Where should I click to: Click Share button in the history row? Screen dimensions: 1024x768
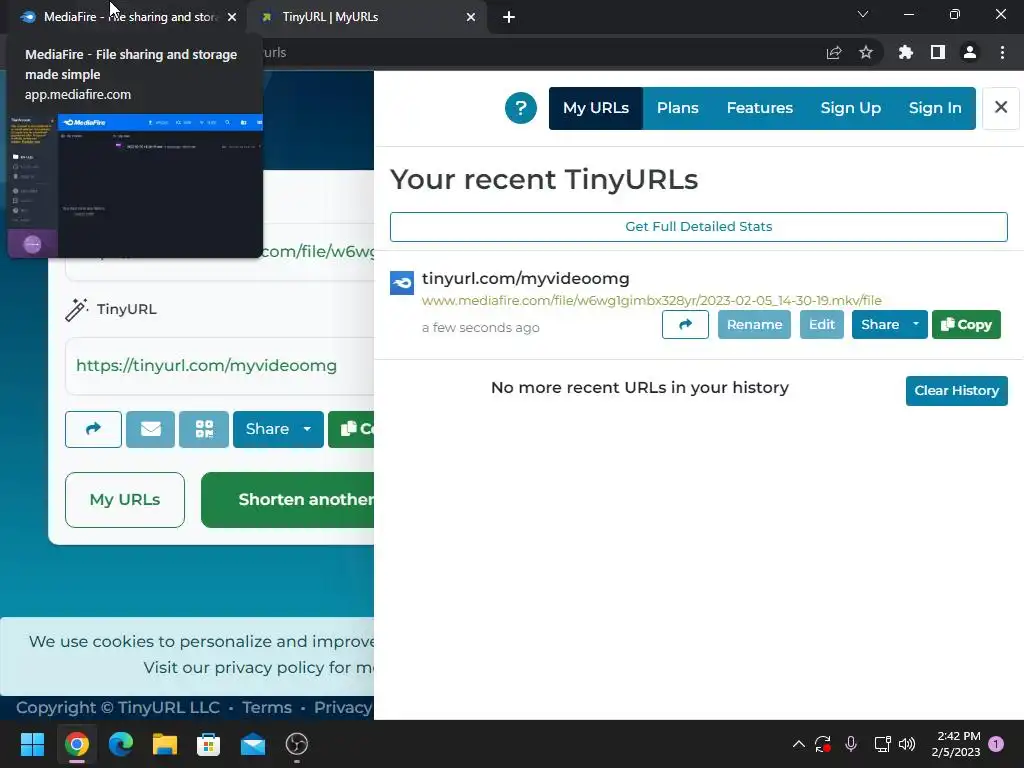879,325
